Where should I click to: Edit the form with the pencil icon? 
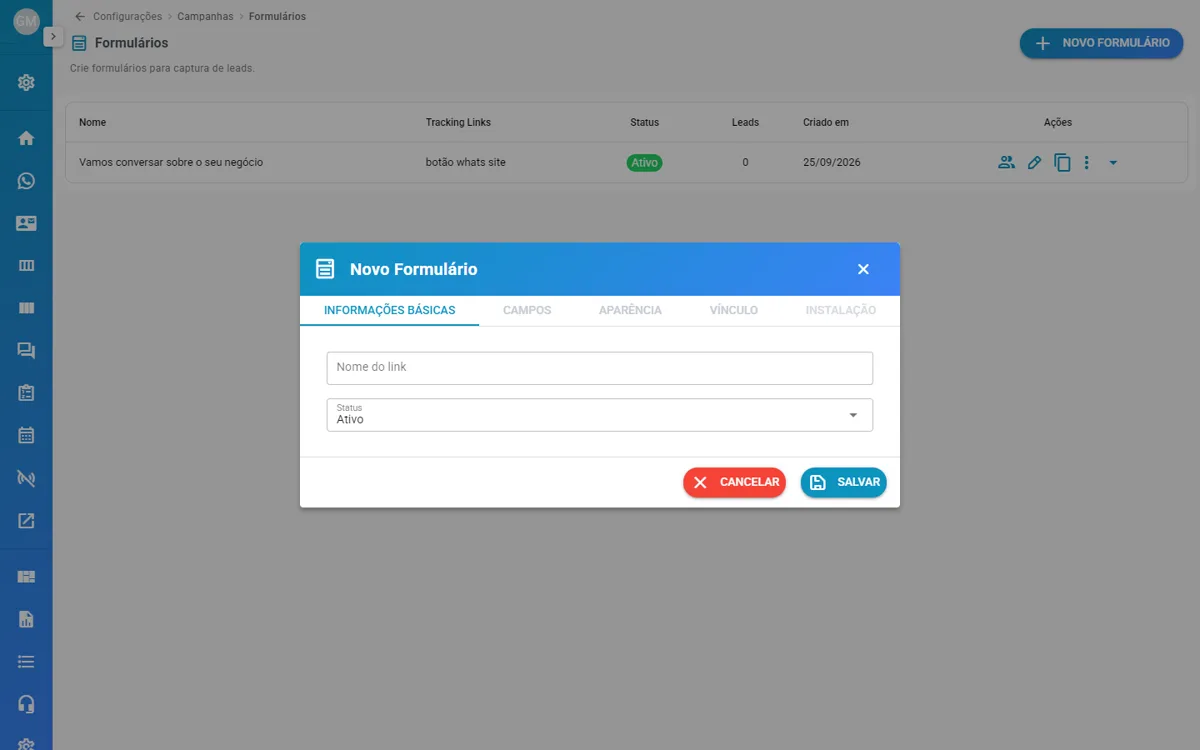click(1035, 162)
